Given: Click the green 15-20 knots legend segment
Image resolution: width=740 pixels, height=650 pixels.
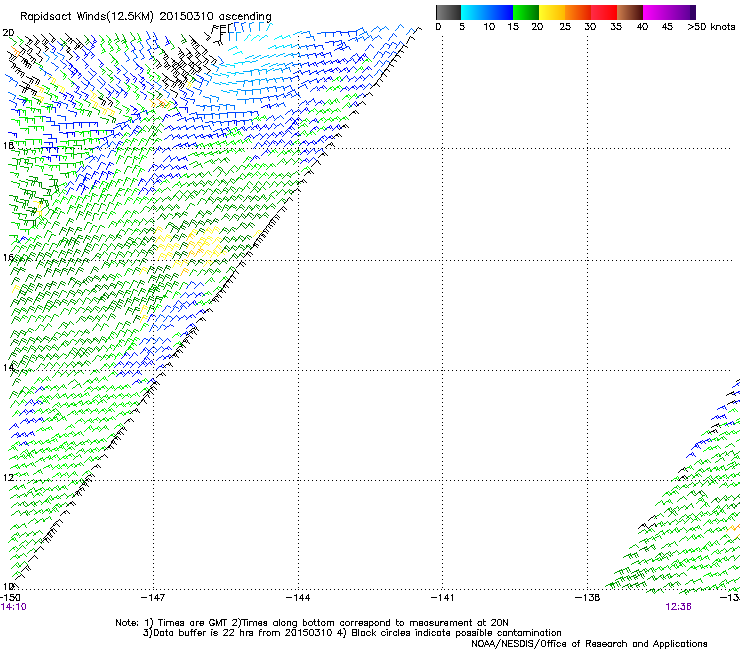Looking at the screenshot, I should point(526,12).
